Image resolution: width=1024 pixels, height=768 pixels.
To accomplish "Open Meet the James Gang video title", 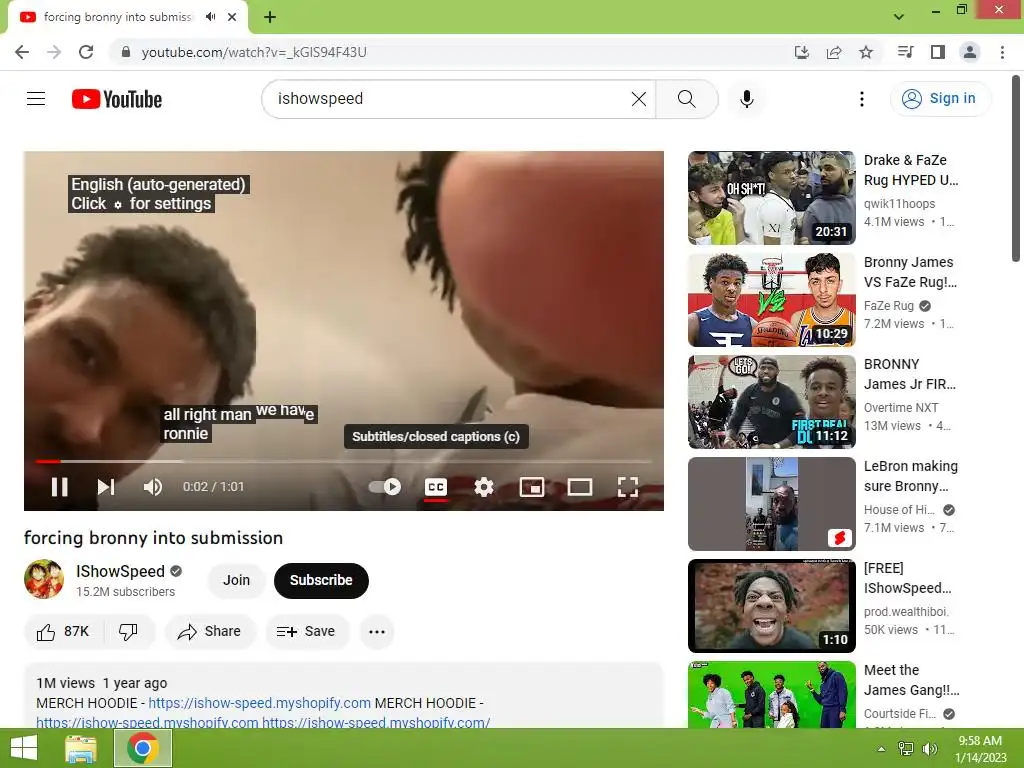I will pos(912,680).
